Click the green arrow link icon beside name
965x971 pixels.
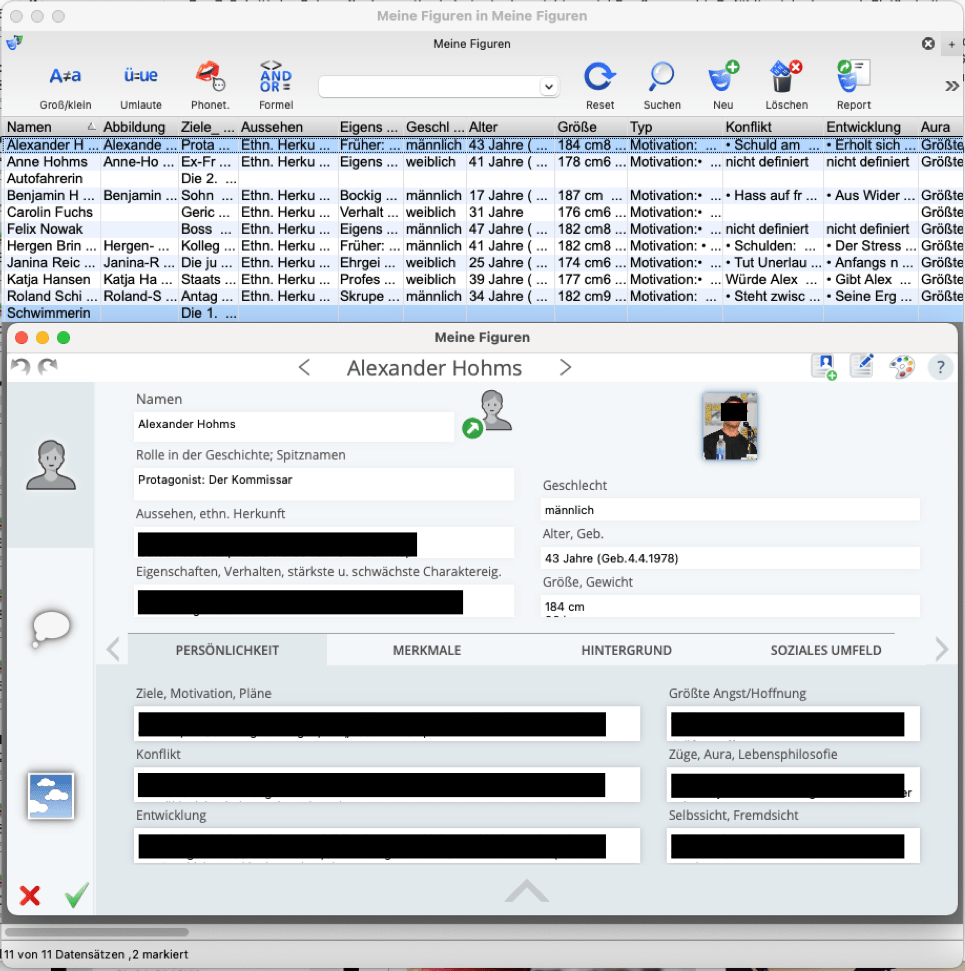pyautogui.click(x=471, y=429)
